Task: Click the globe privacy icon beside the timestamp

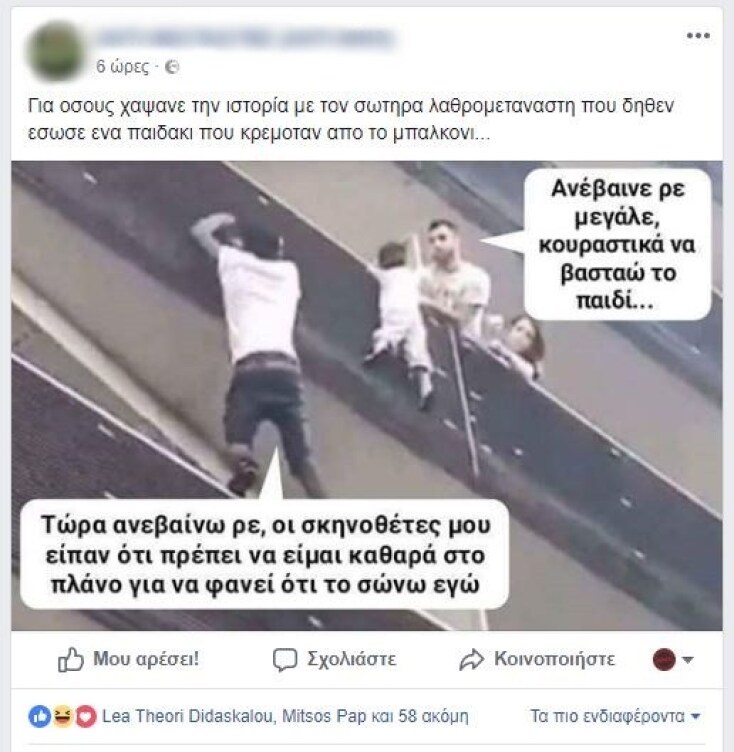Action: click(x=172, y=67)
